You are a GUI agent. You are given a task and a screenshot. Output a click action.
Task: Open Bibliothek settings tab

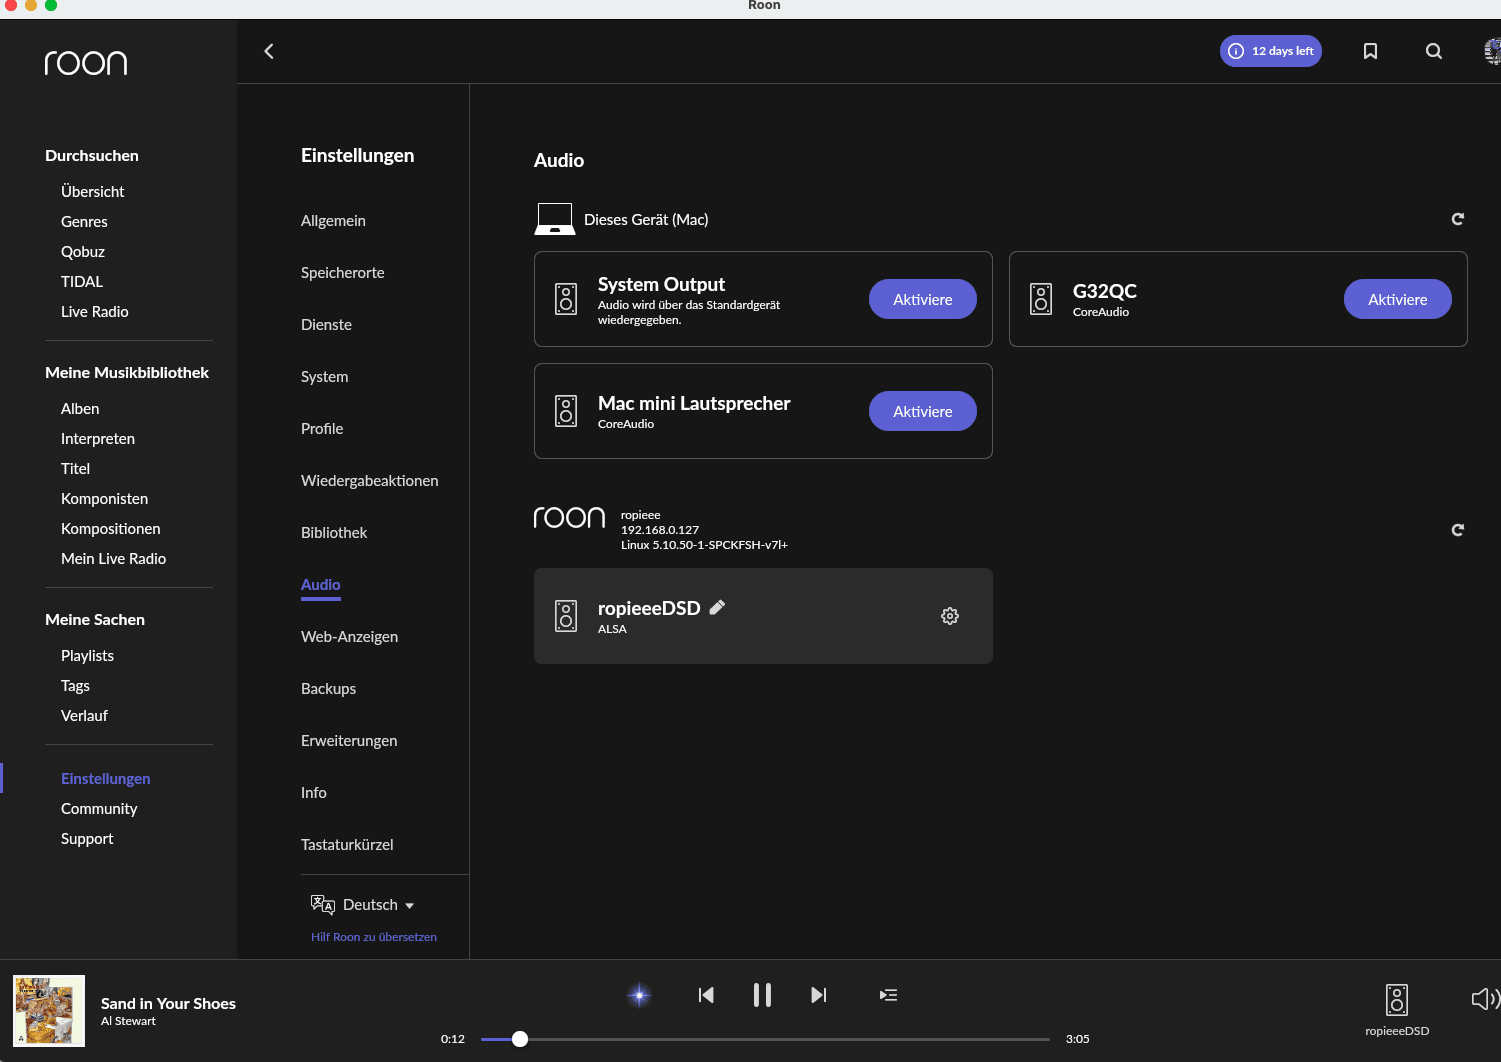tap(334, 533)
